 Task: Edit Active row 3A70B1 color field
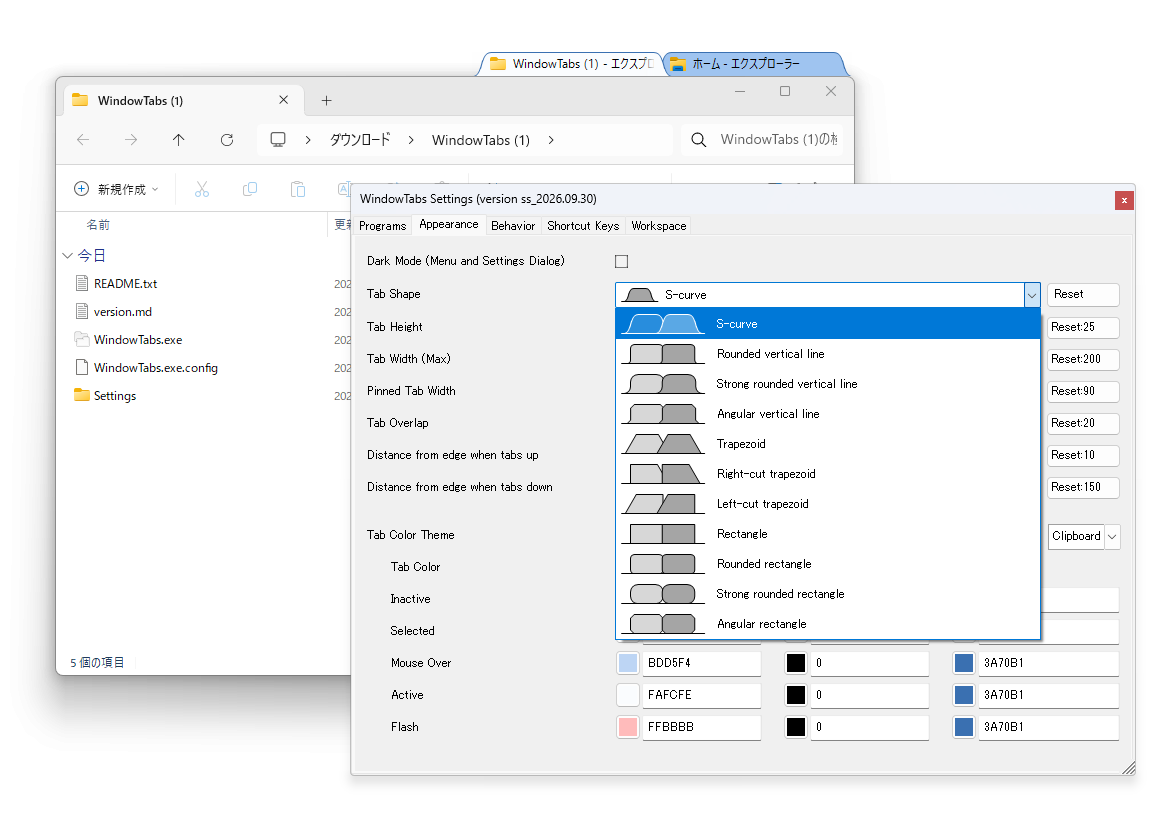click(x=1048, y=695)
